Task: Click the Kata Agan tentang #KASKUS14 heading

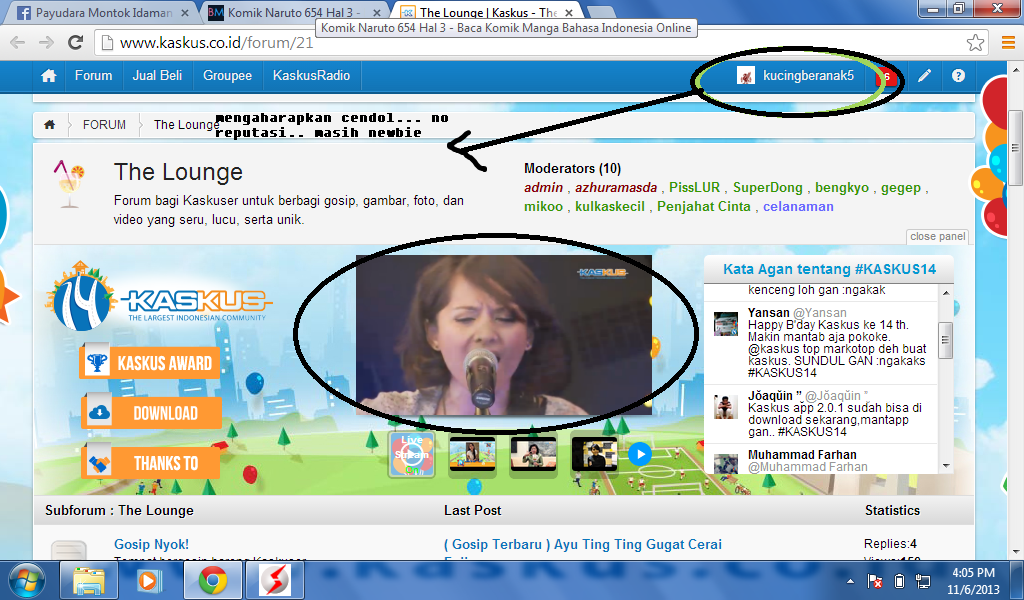Action: point(829,269)
